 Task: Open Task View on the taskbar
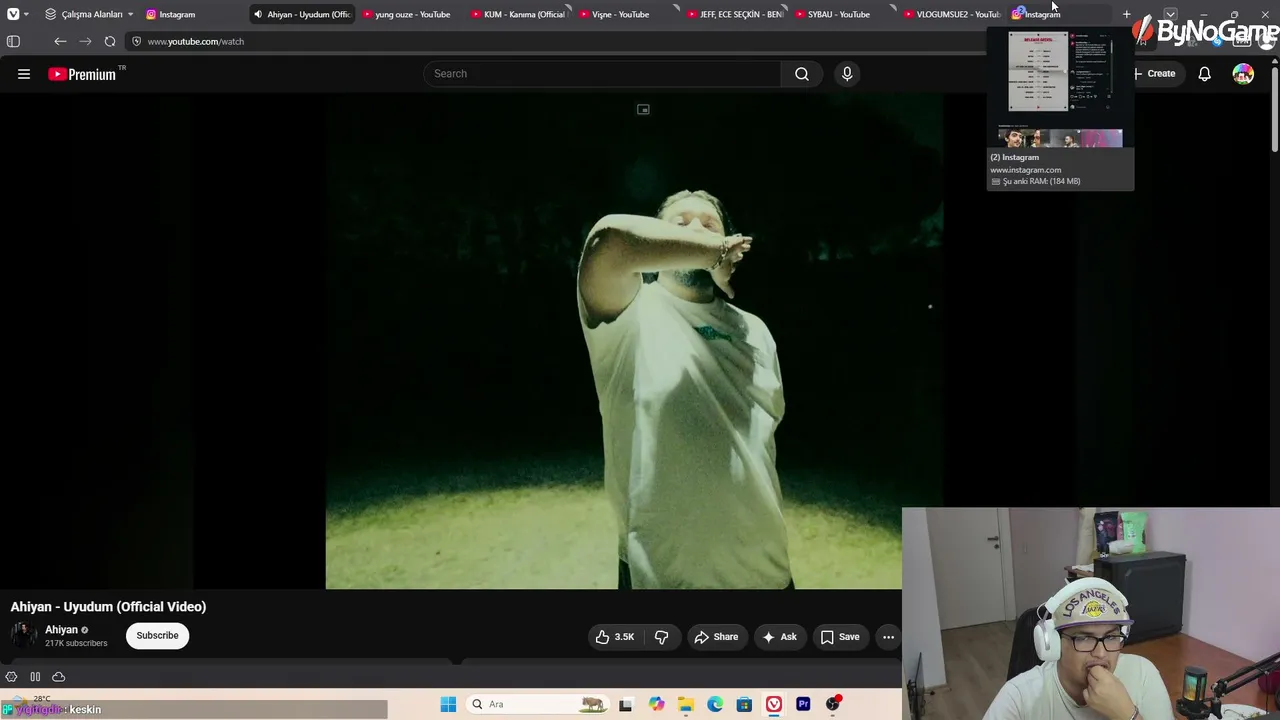tap(626, 704)
